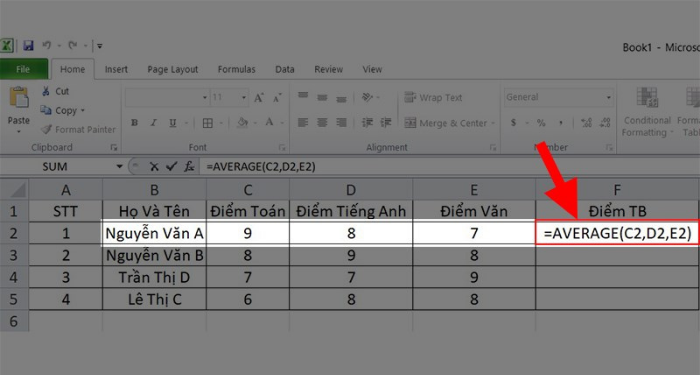This screenshot has width=700, height=375.
Task: Open Font group dialog launcher
Action: (282, 147)
